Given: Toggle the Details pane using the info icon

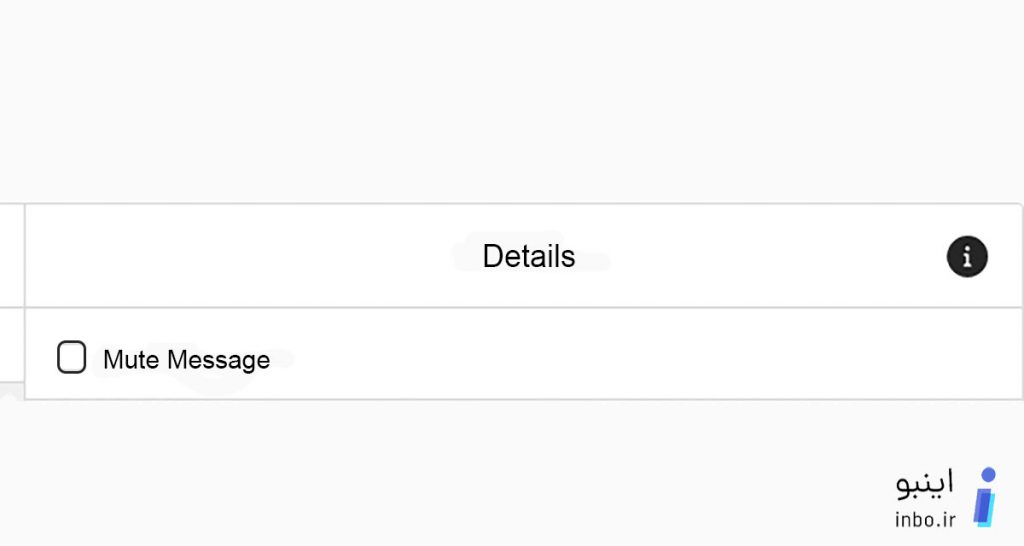Looking at the screenshot, I should click(967, 256).
